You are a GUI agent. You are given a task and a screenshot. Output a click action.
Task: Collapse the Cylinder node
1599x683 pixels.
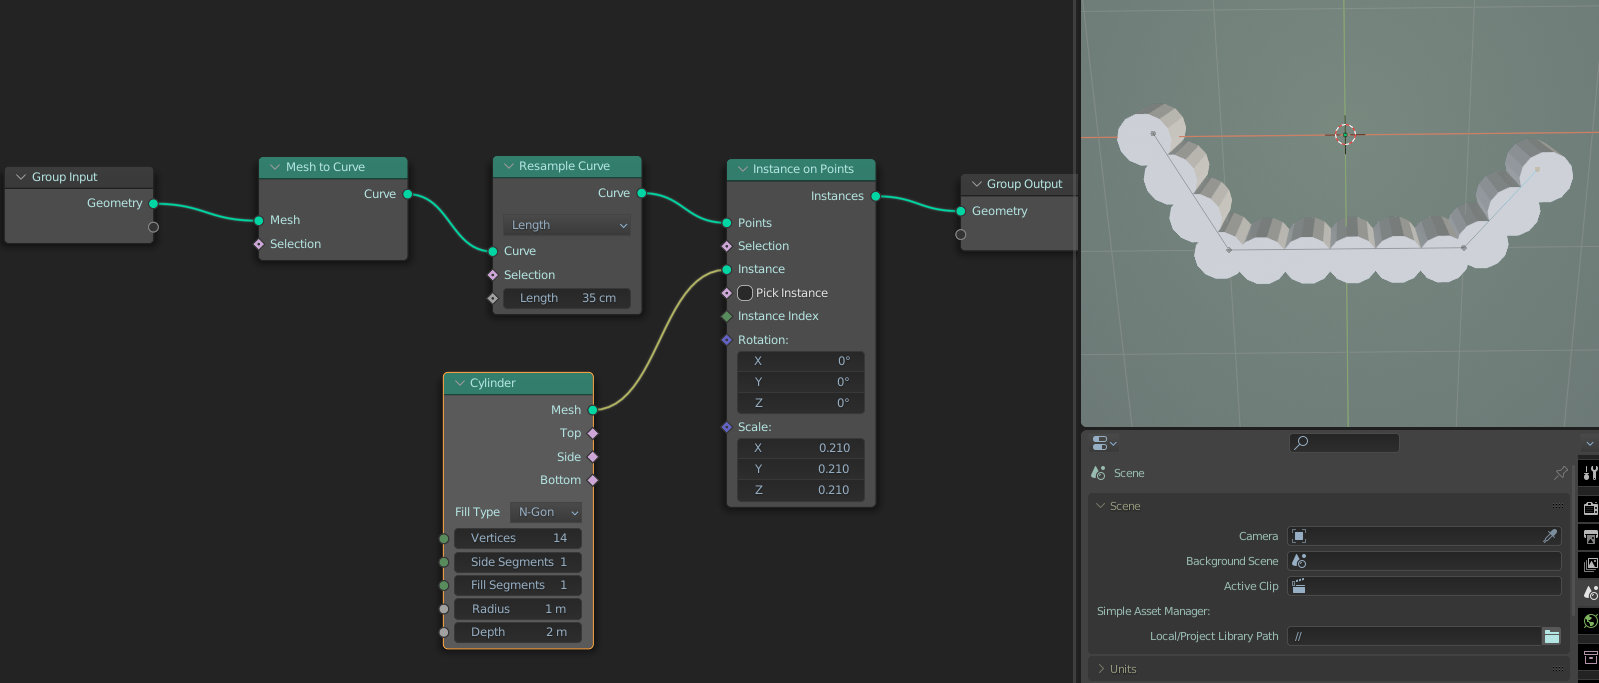point(460,383)
